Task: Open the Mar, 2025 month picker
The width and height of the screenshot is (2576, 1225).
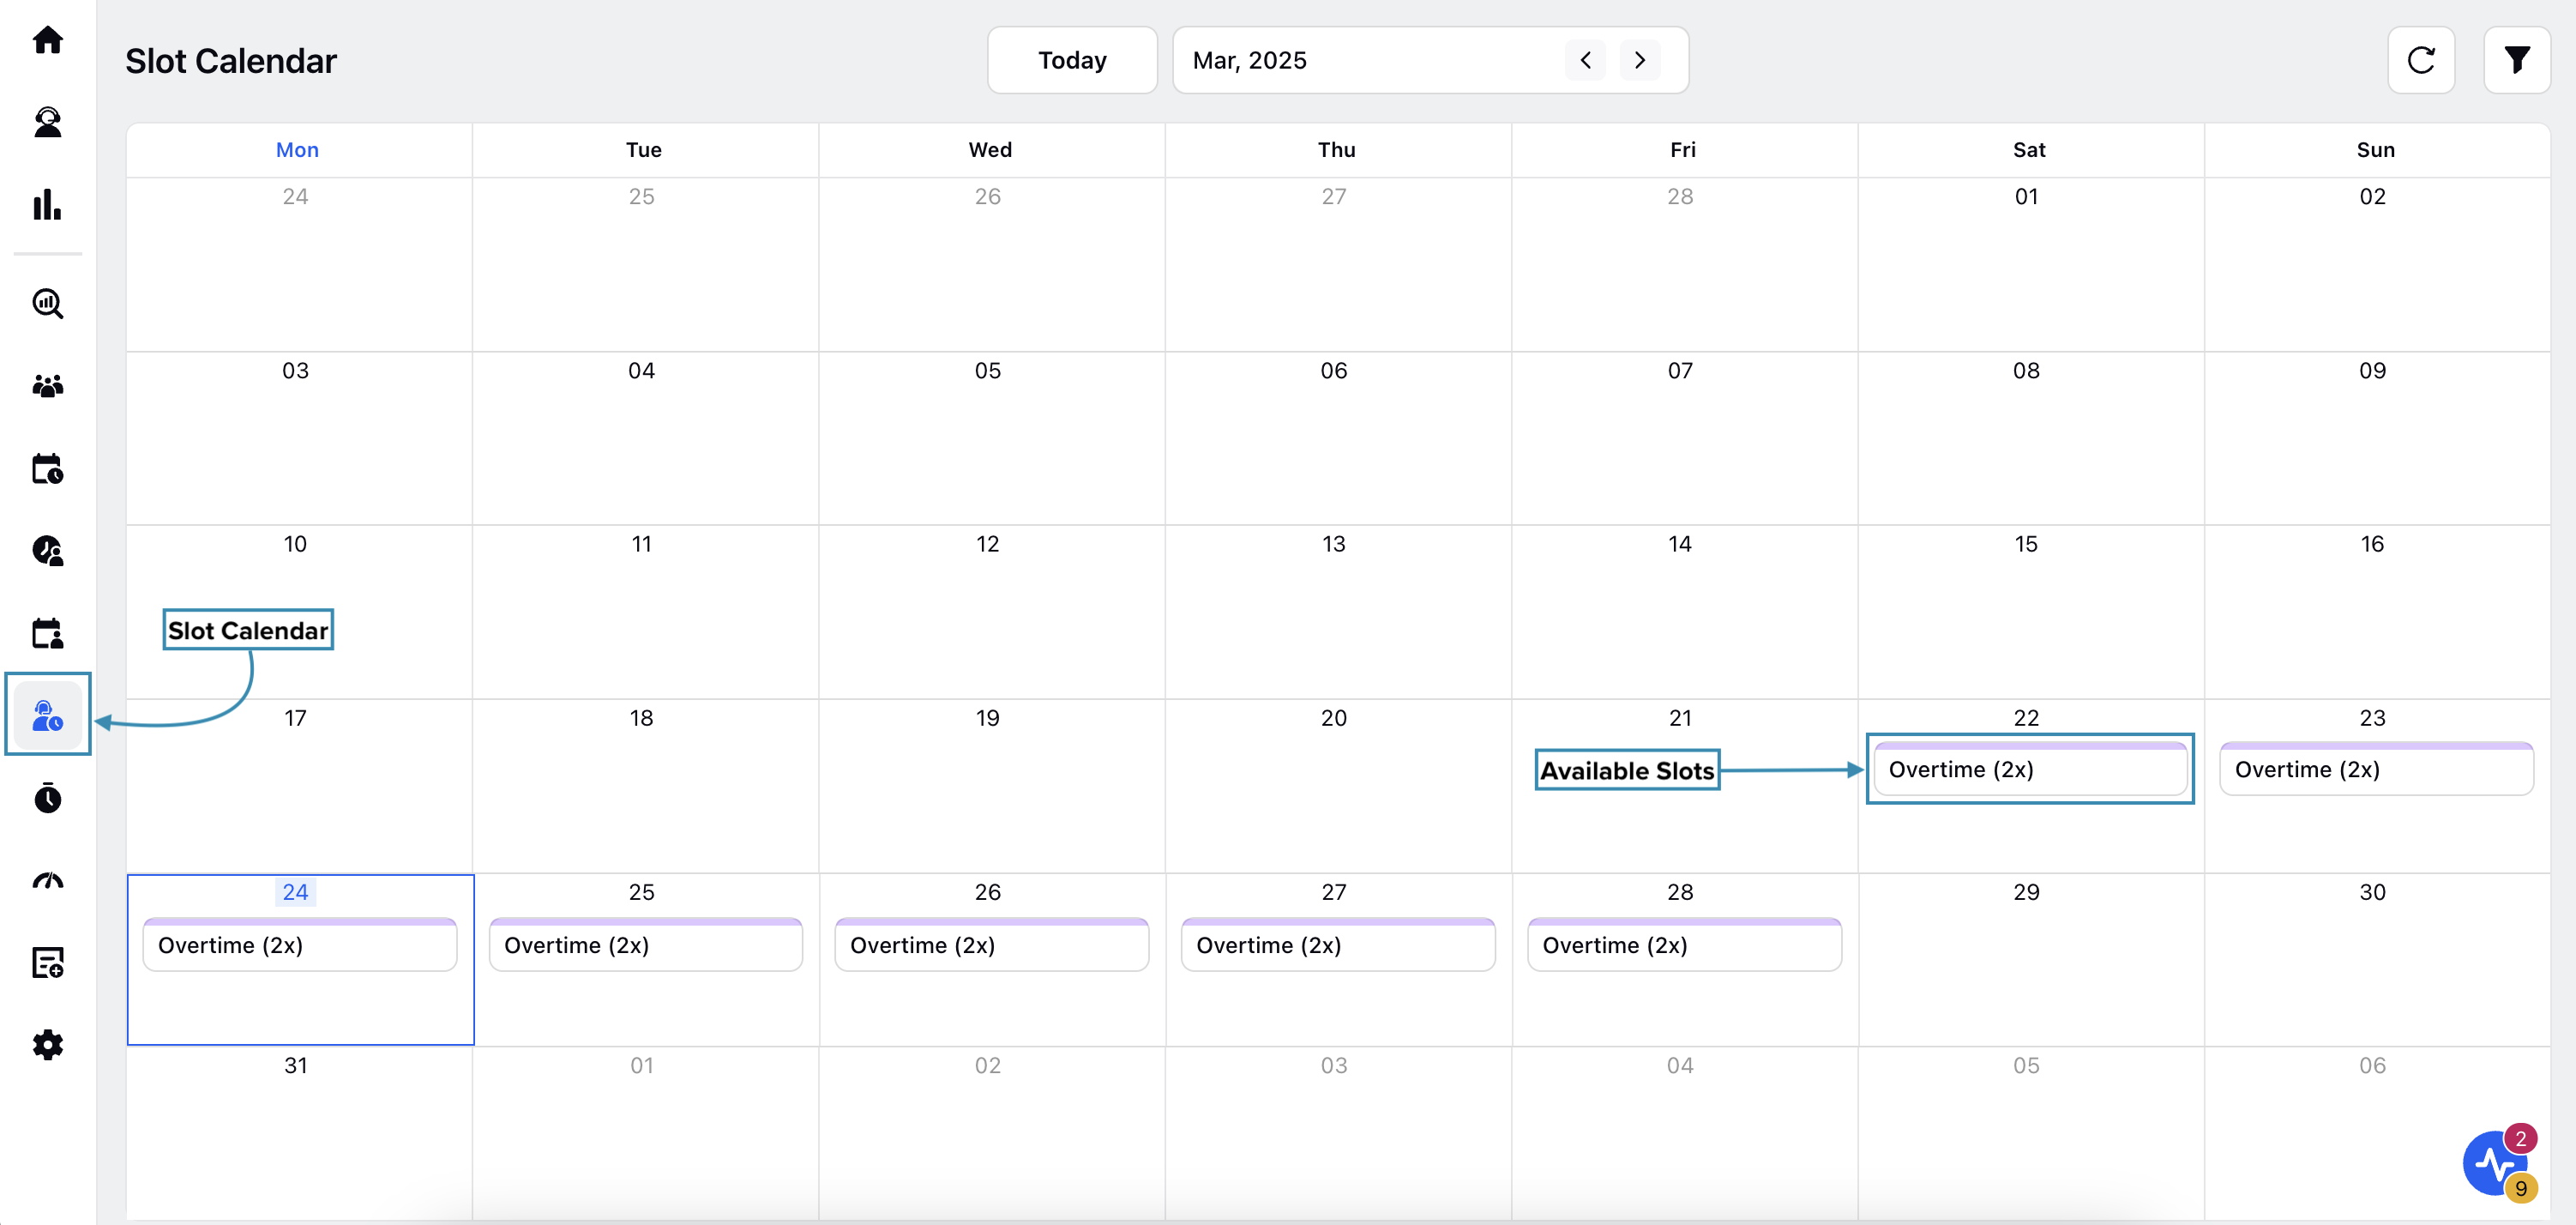Action: (x=1430, y=60)
